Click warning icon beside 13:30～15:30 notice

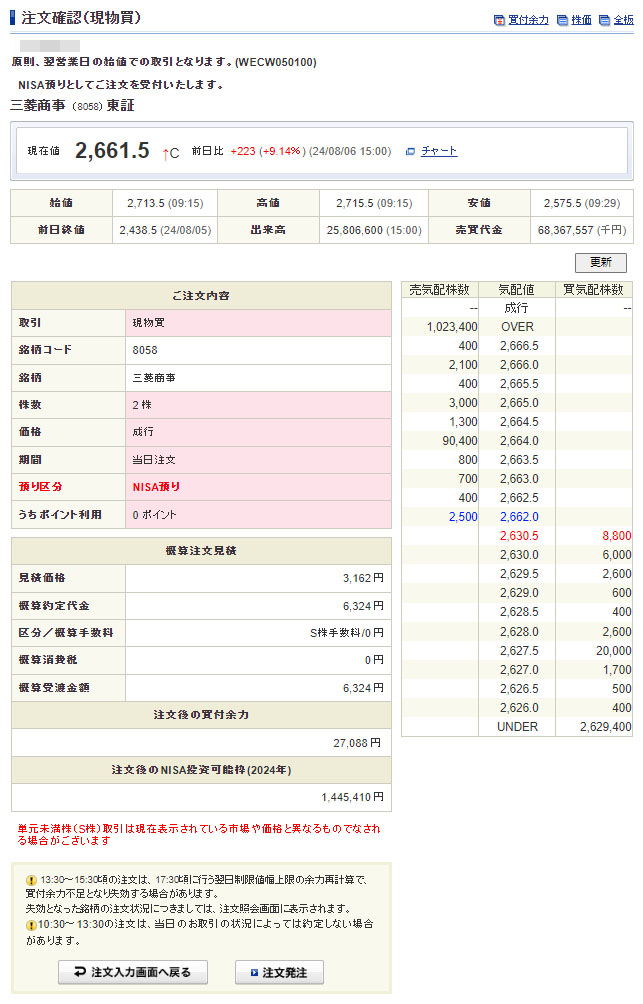(x=31, y=880)
